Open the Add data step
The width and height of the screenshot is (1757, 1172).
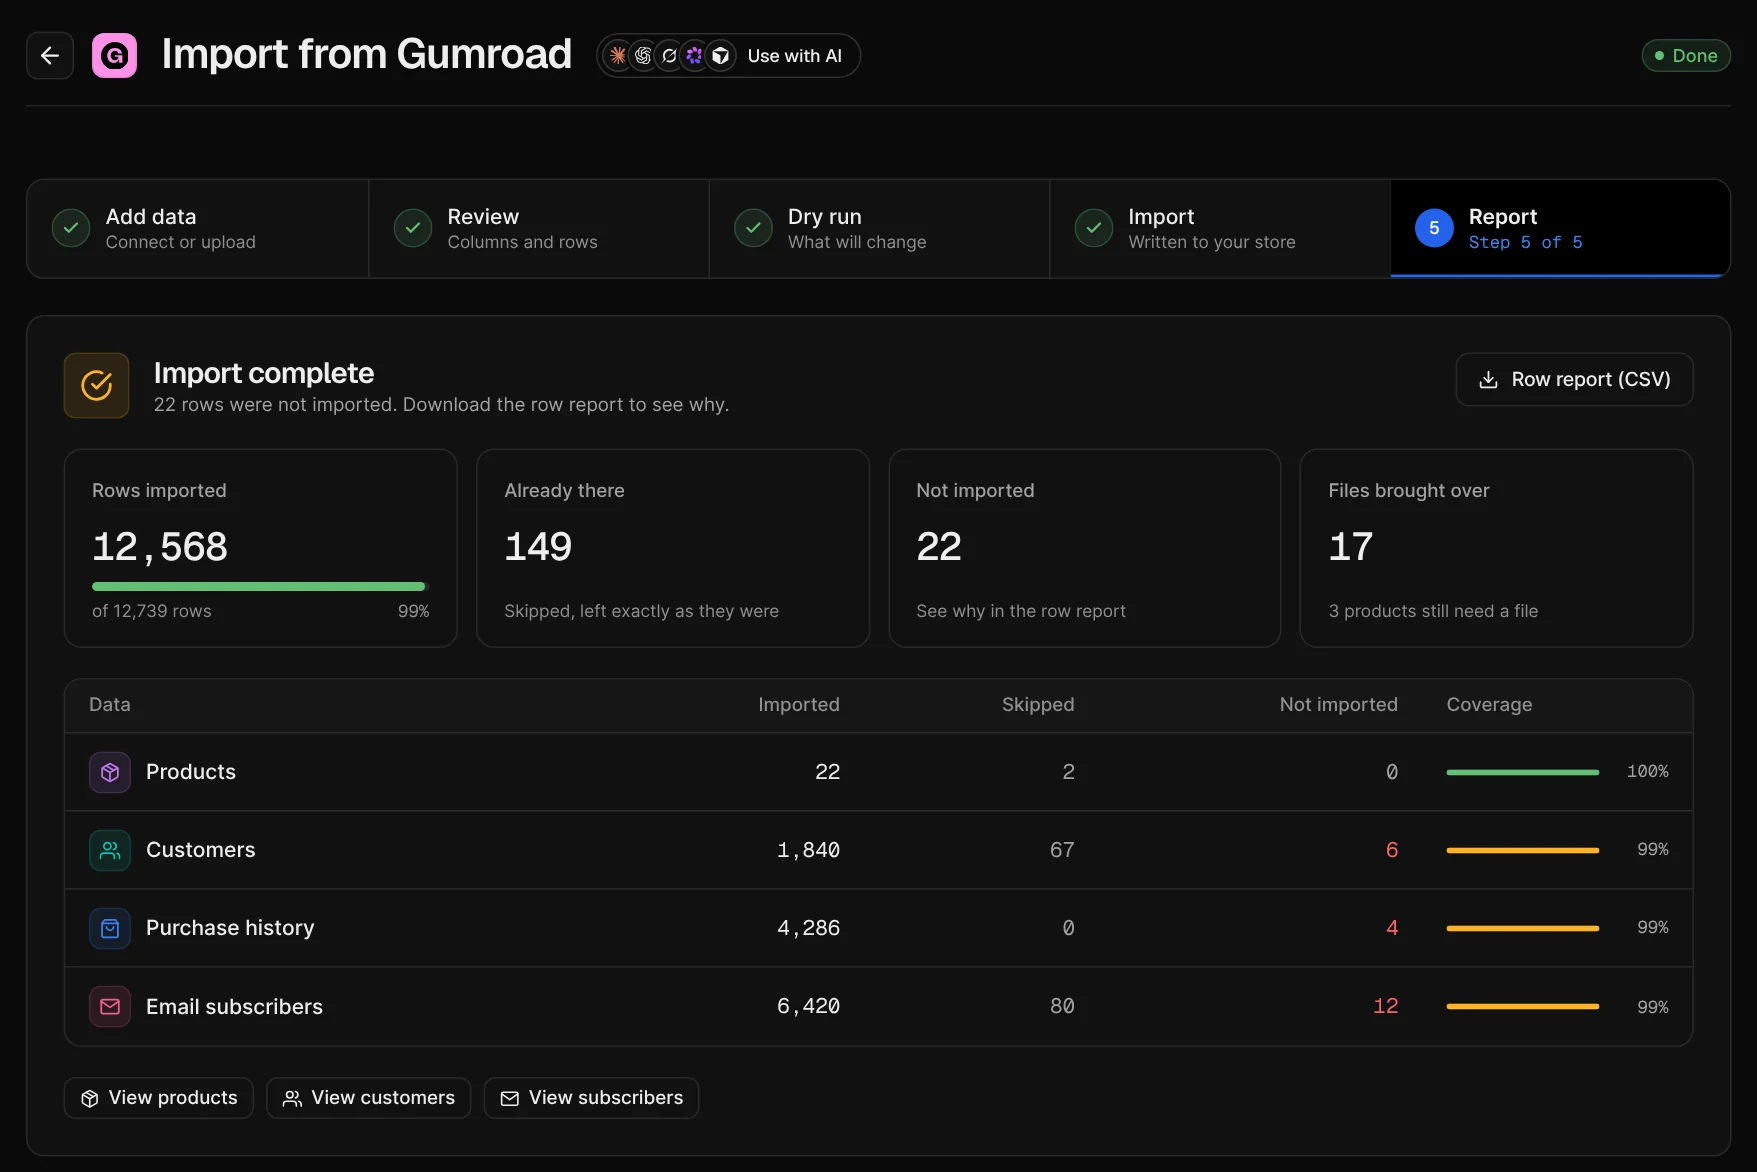point(198,229)
